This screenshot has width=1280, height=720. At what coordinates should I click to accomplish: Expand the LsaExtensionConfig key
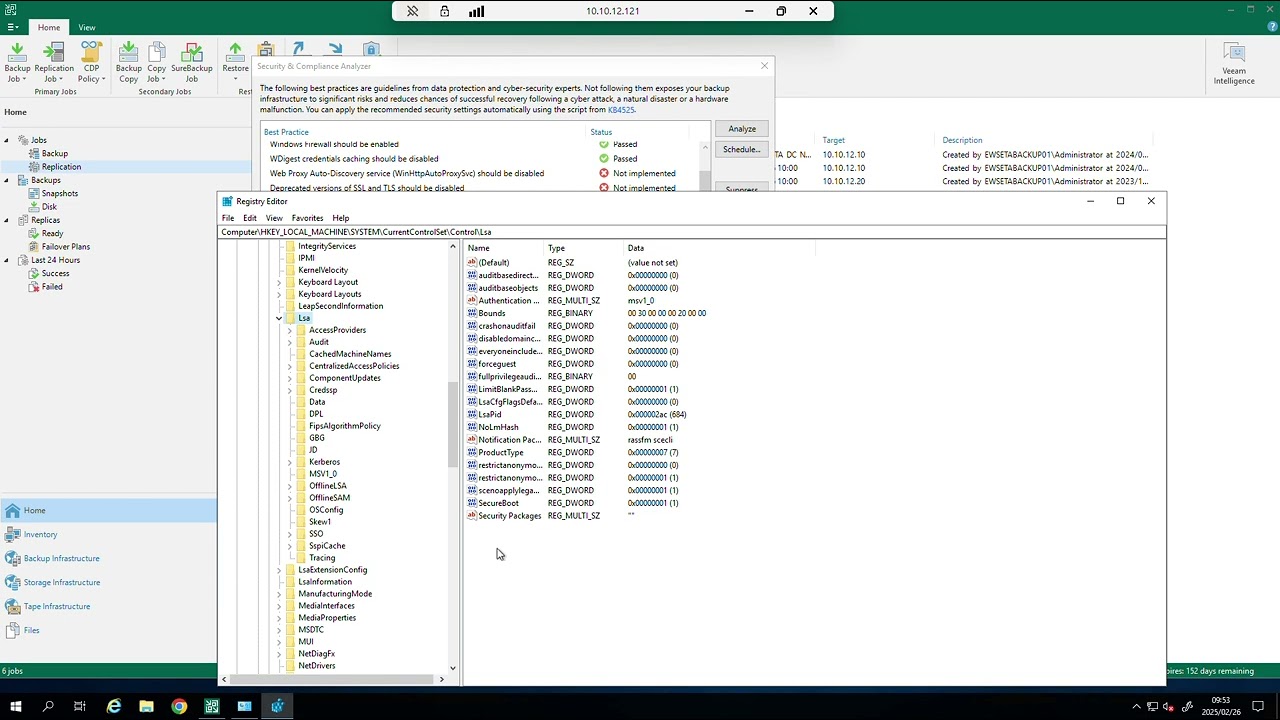tap(279, 570)
